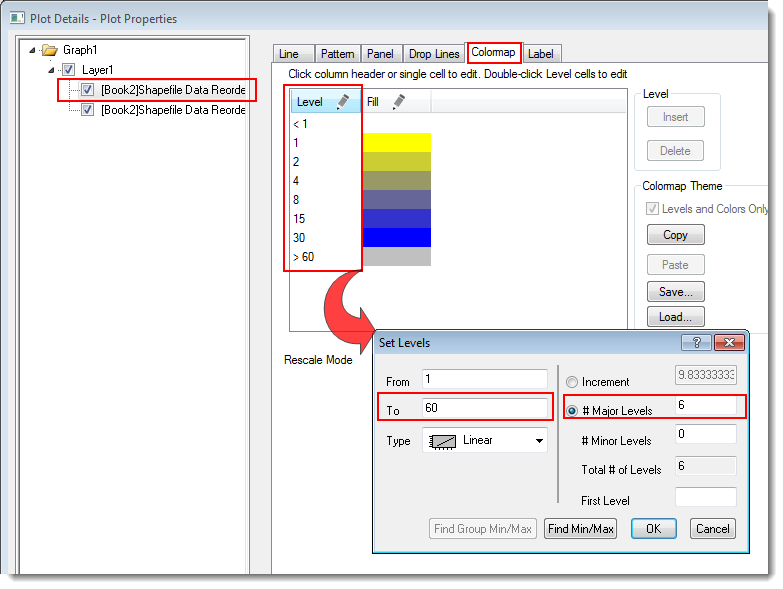Select the # Major Levels radio button
783x589 pixels.
coord(572,410)
